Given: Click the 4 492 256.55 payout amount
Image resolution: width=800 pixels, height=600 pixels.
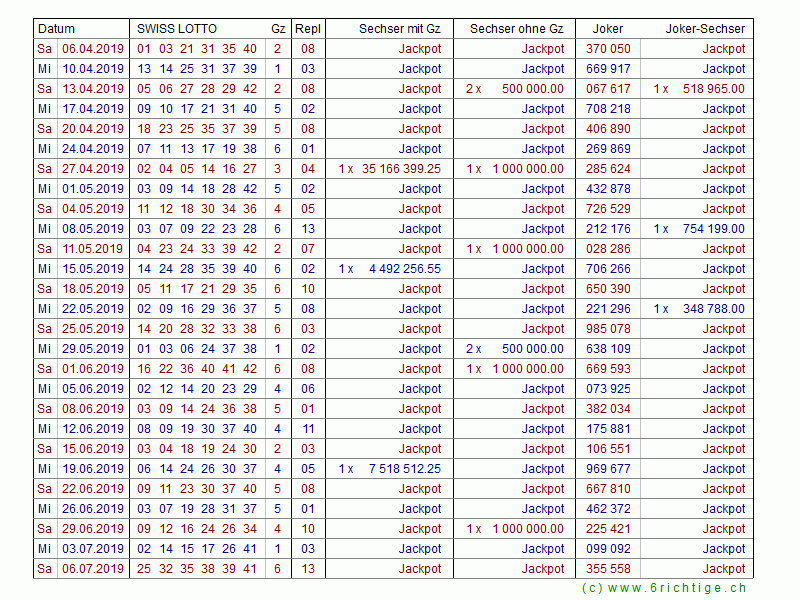Looking at the screenshot, I should click(404, 269).
